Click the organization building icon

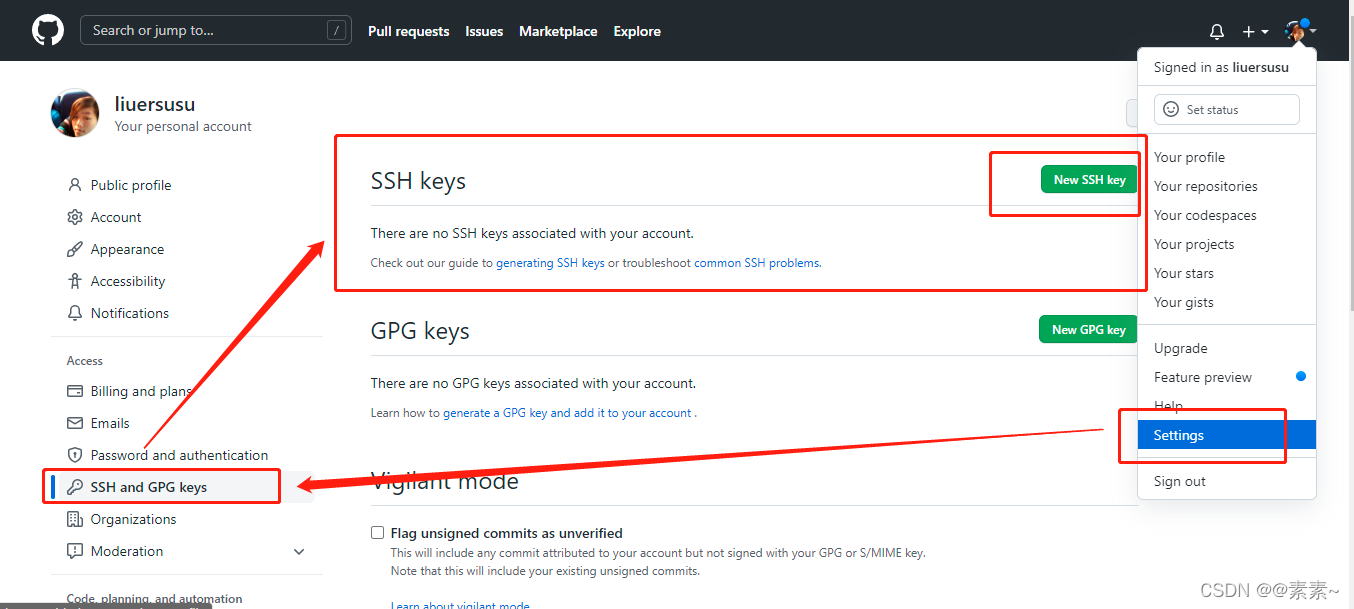[x=74, y=519]
